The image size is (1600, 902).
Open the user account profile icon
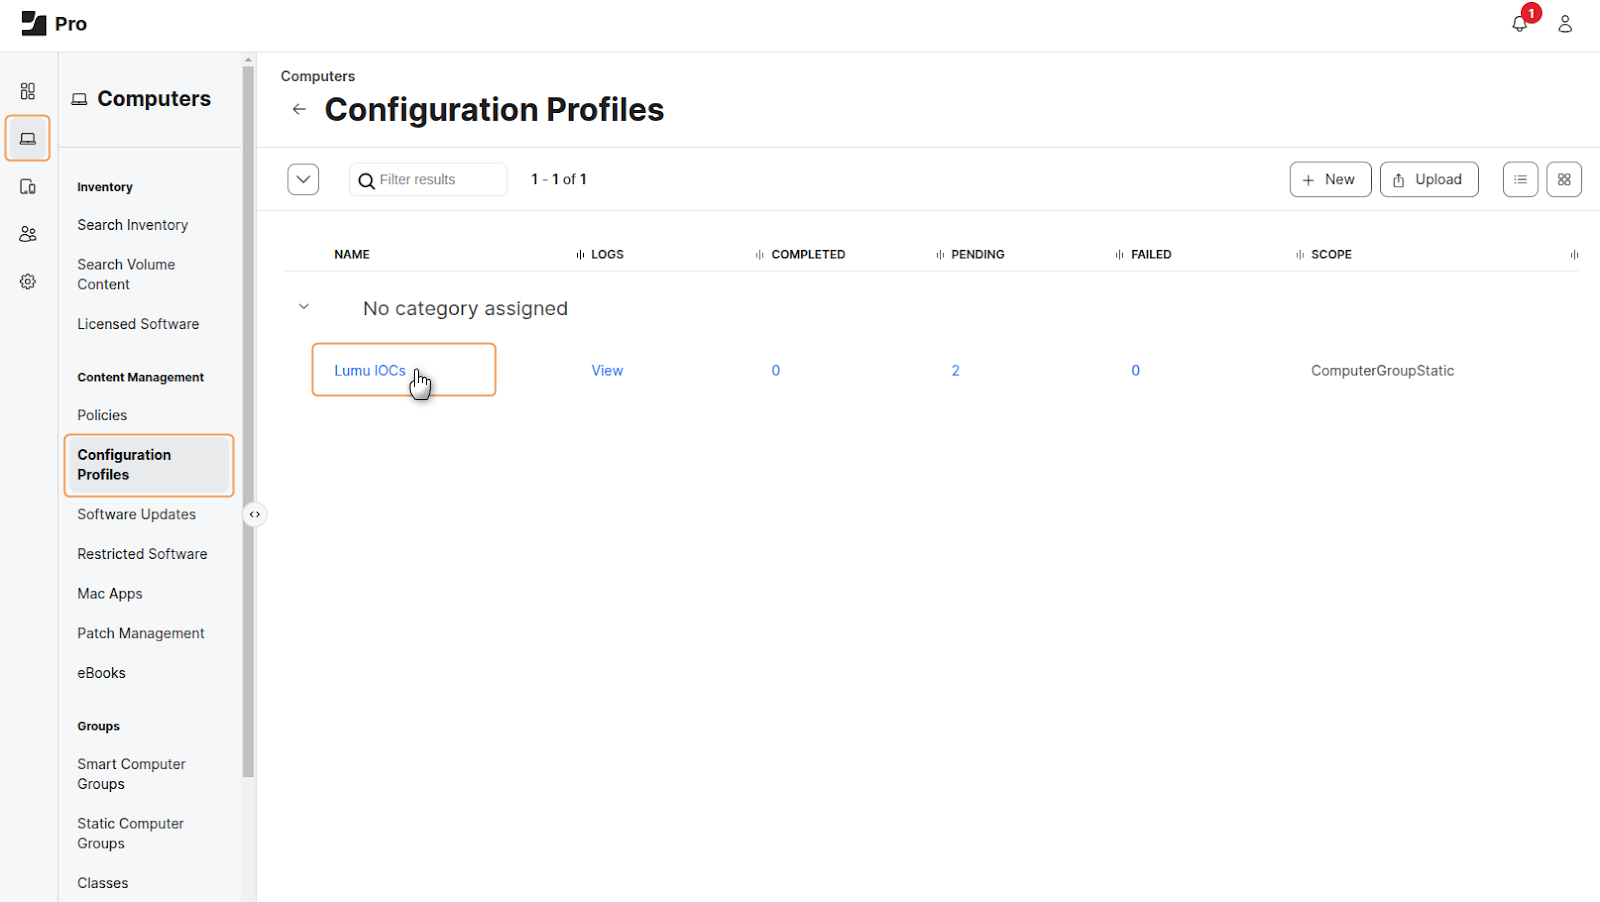tap(1565, 24)
